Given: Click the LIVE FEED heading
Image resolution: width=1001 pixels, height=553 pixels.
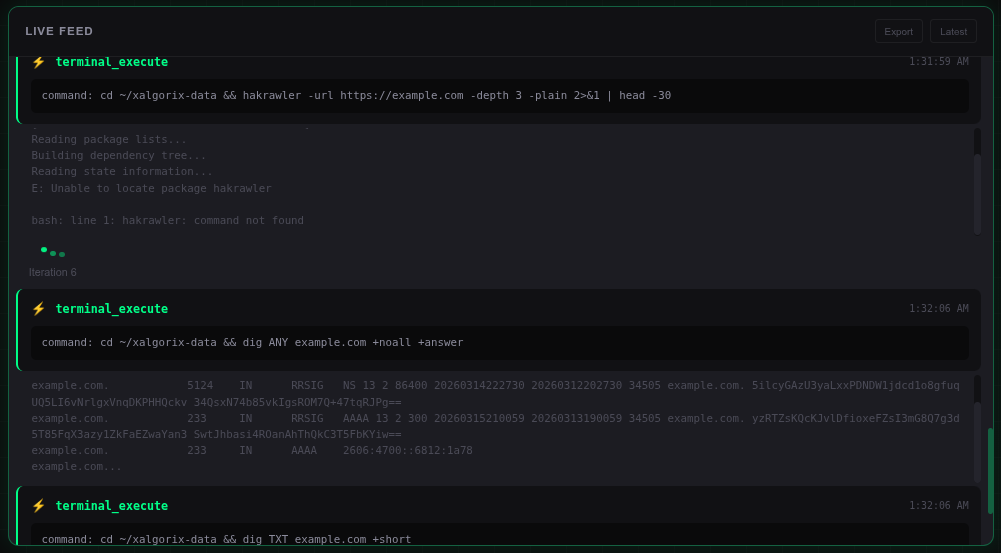Looking at the screenshot, I should click(59, 31).
